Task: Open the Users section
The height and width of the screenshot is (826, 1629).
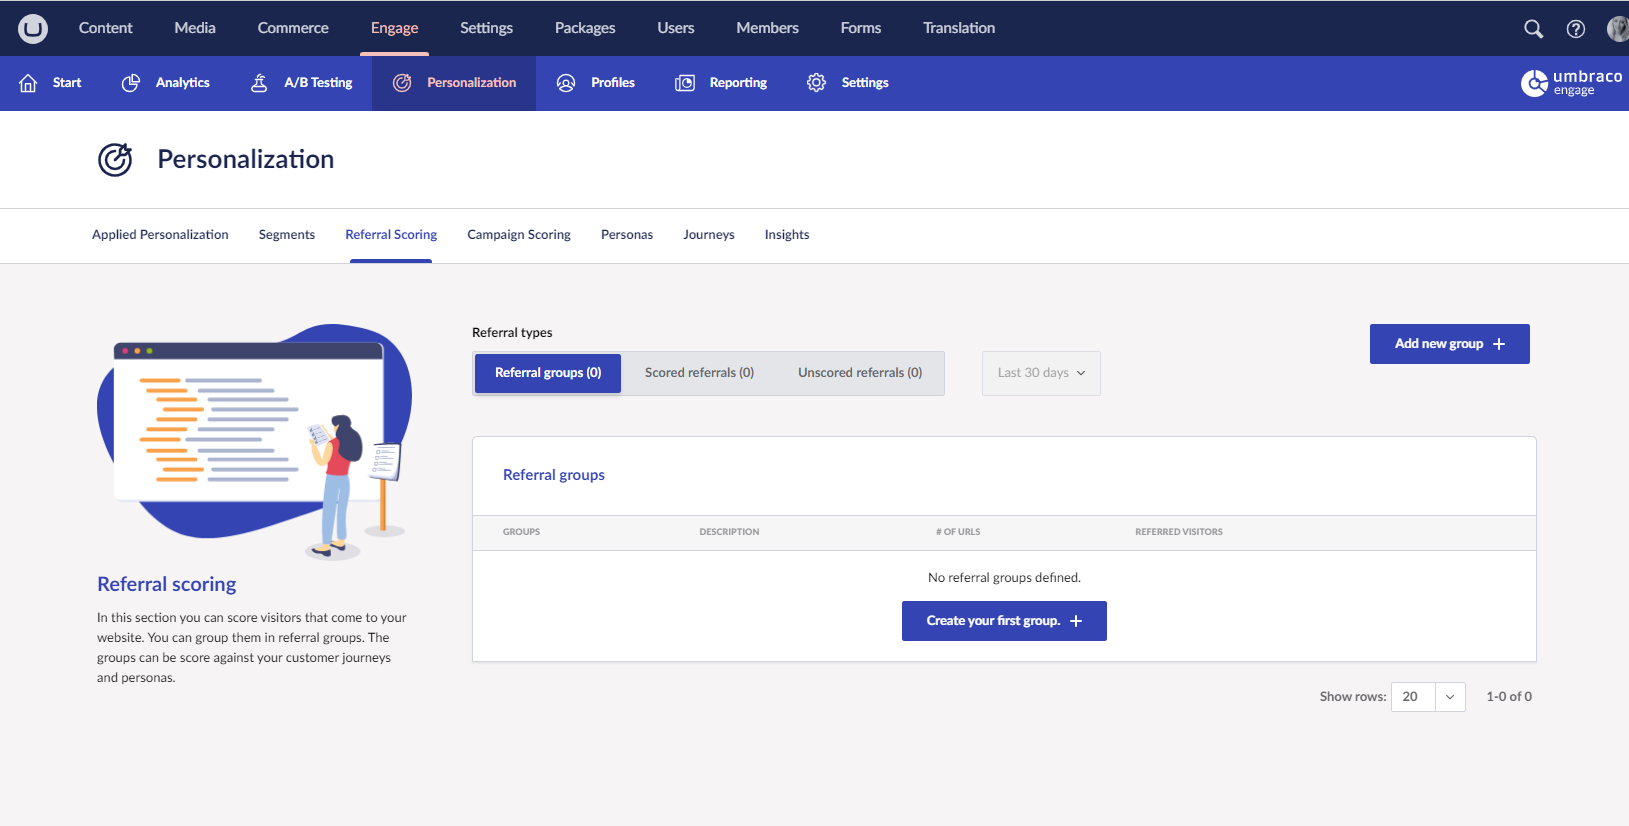Action: click(676, 28)
